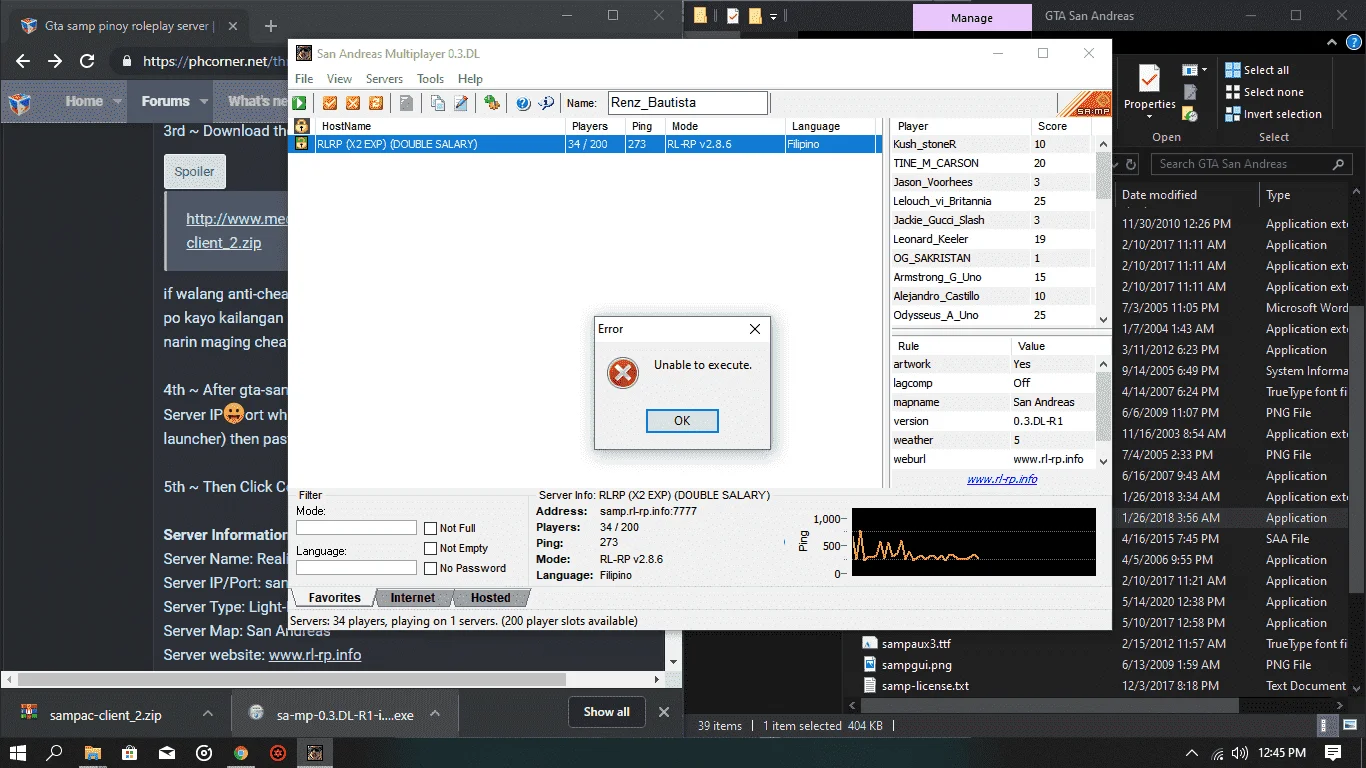Screen dimensions: 1366x768
Task: Expand the Properties dropdown arrow in Explorer ribbon
Action: pos(1150,116)
